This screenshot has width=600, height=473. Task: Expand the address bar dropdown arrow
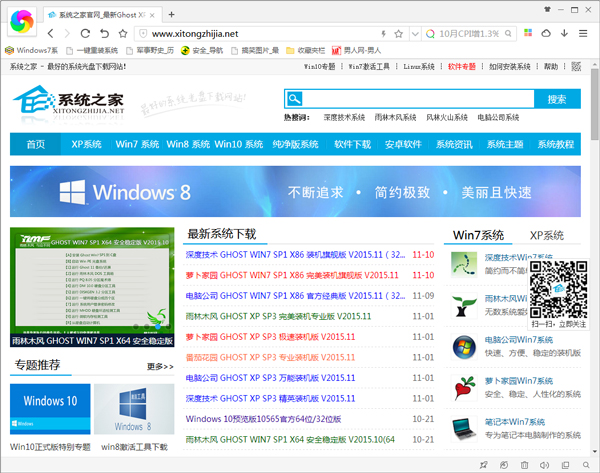click(x=415, y=34)
